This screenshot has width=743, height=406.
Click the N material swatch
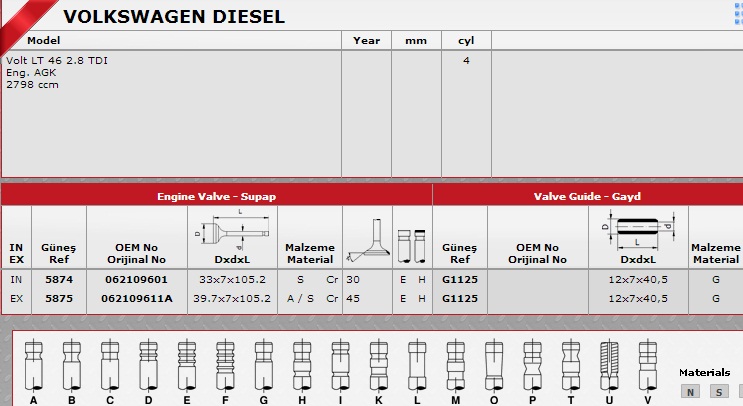(x=690, y=391)
